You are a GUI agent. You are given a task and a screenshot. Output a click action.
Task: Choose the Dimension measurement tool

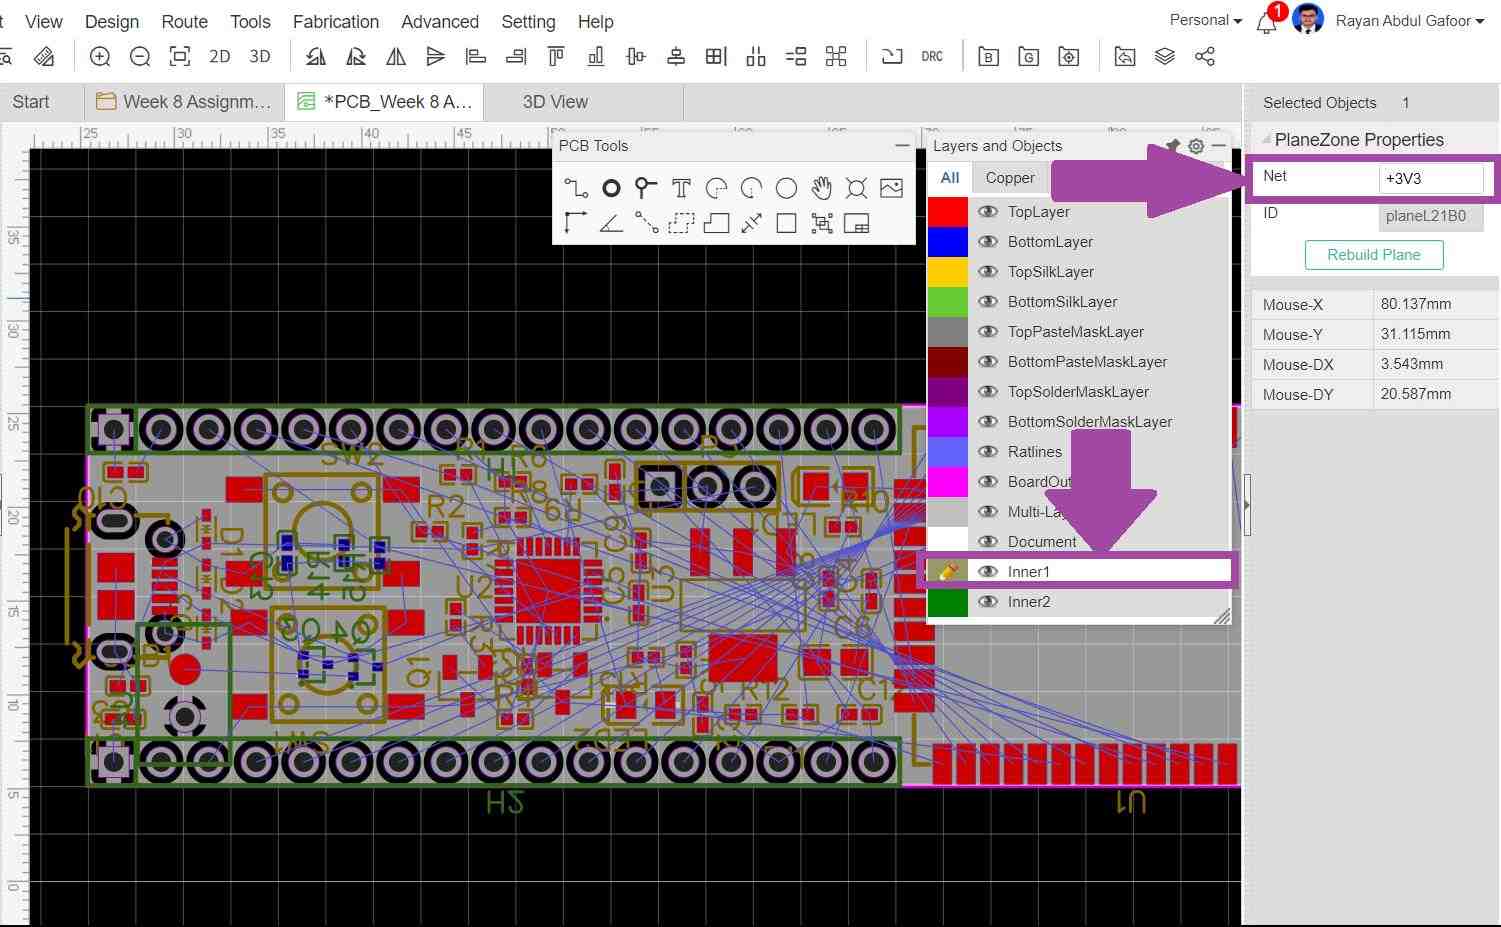[x=751, y=223]
